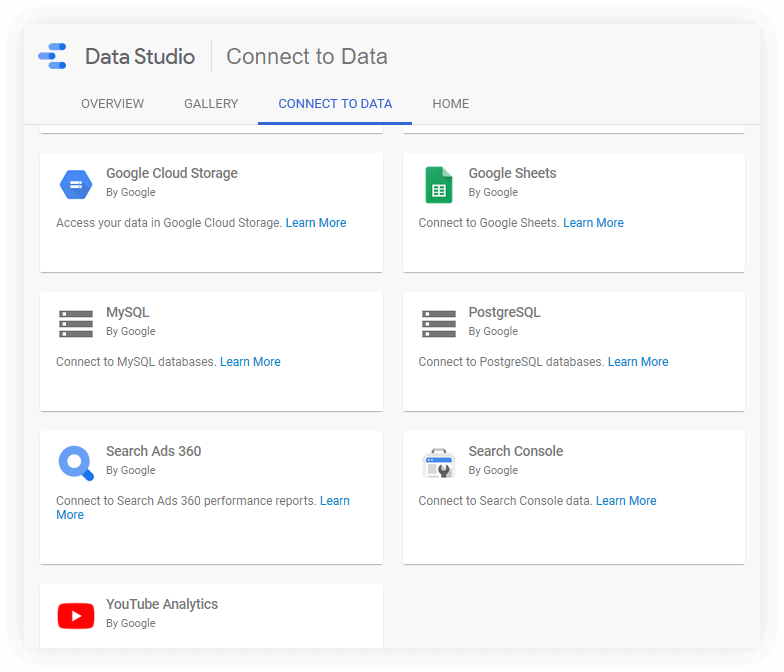
Task: Click the green Google Sheets icon
Action: [438, 184]
